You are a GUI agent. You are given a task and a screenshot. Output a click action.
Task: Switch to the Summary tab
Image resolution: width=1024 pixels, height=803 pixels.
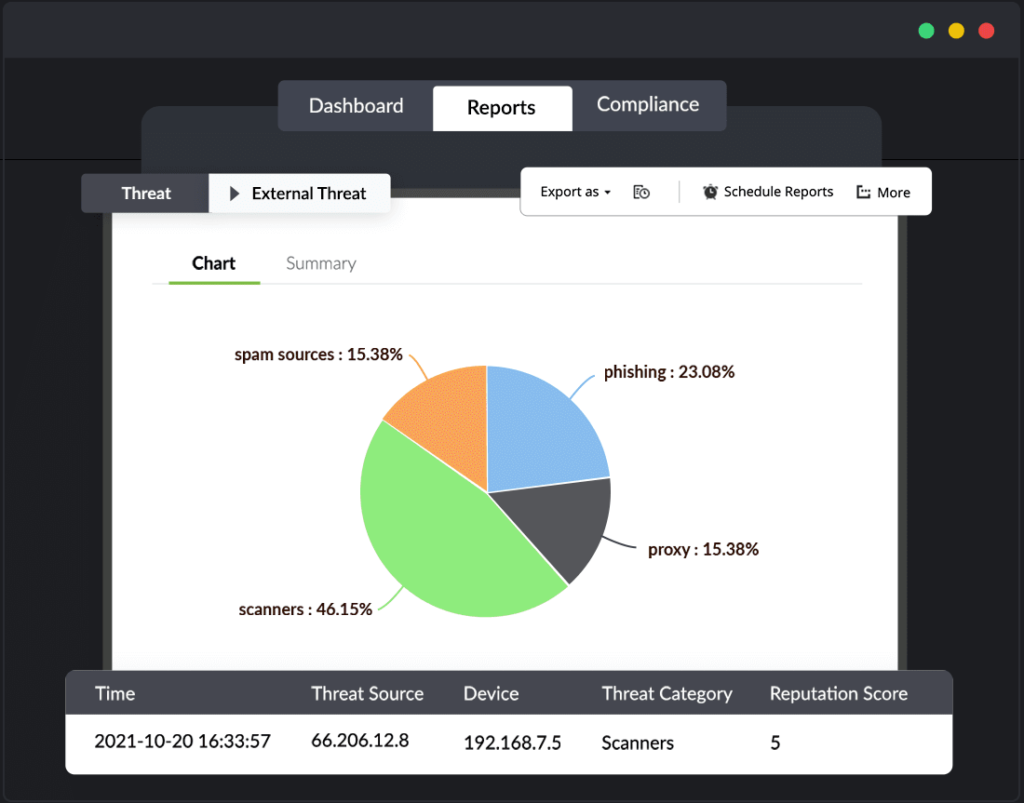(x=320, y=263)
